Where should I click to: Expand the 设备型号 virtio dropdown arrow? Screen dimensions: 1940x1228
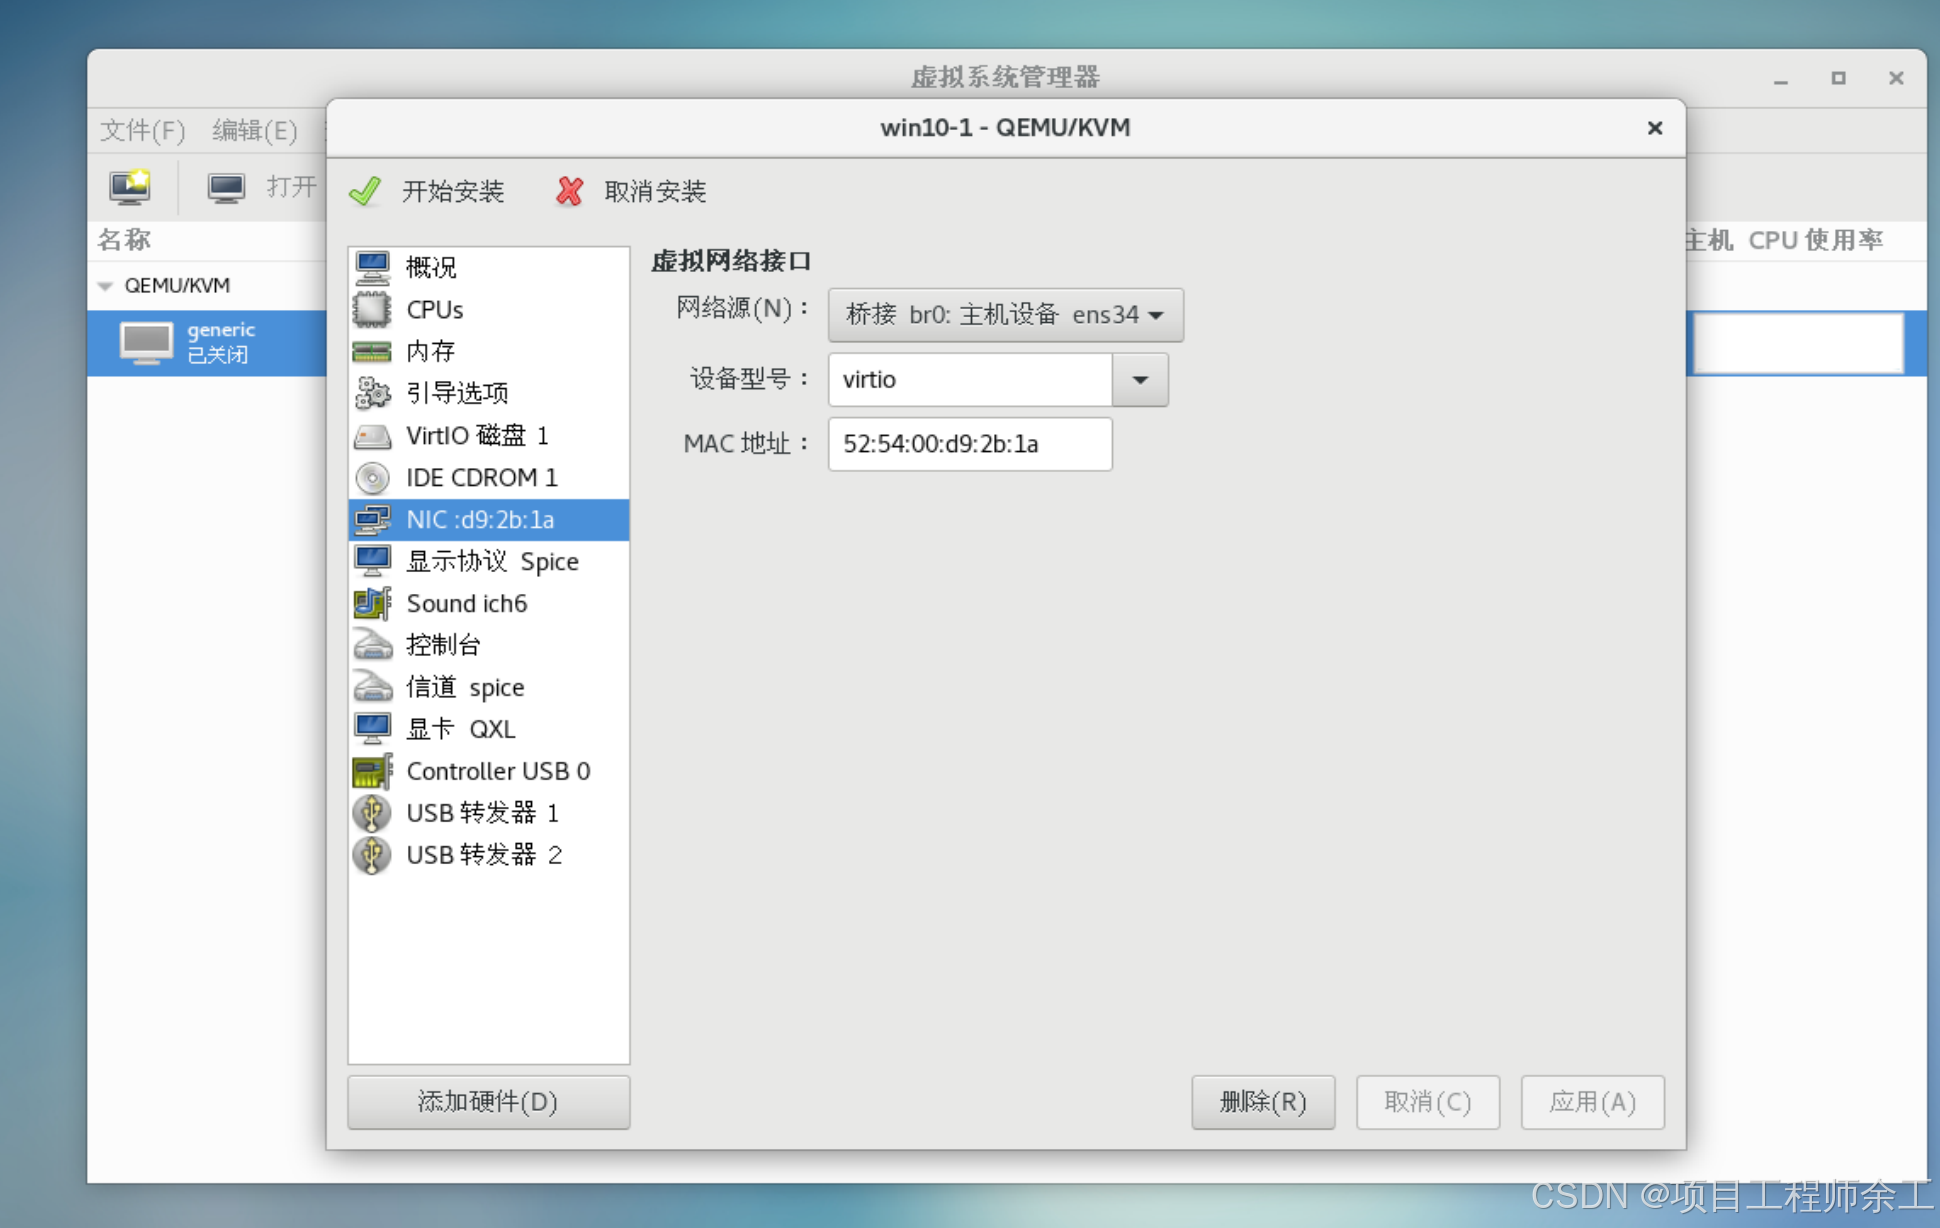[x=1140, y=380]
